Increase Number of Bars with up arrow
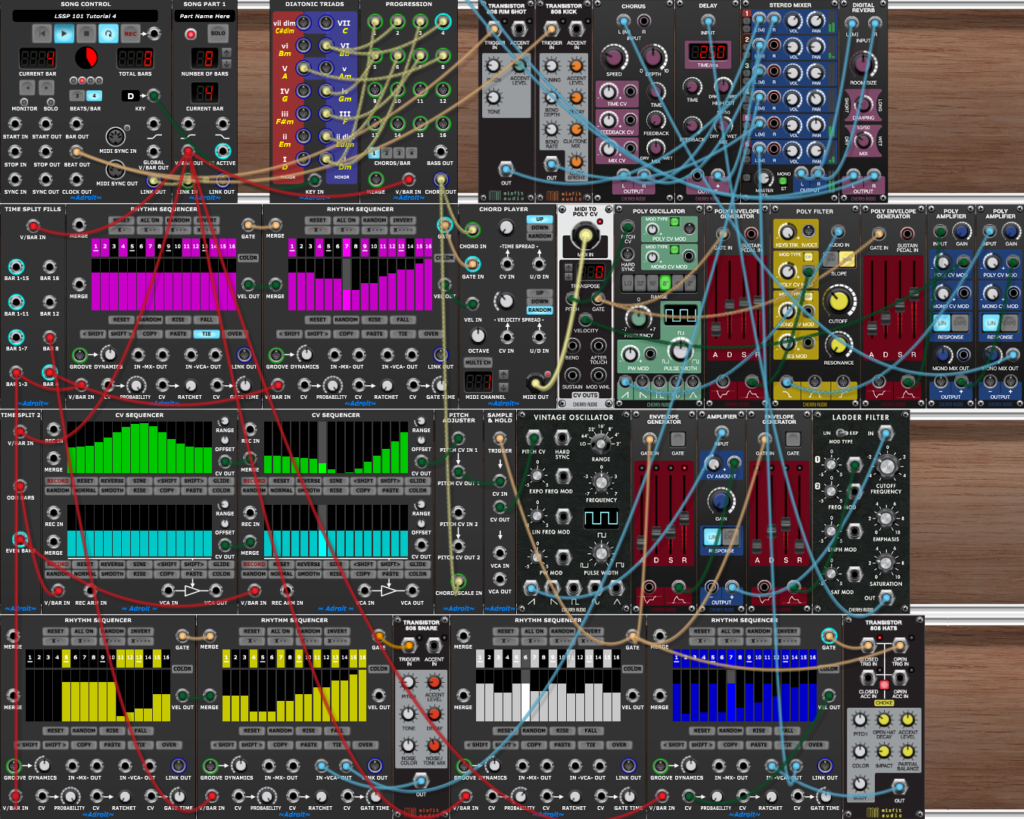The height and width of the screenshot is (819, 1024). (x=226, y=53)
